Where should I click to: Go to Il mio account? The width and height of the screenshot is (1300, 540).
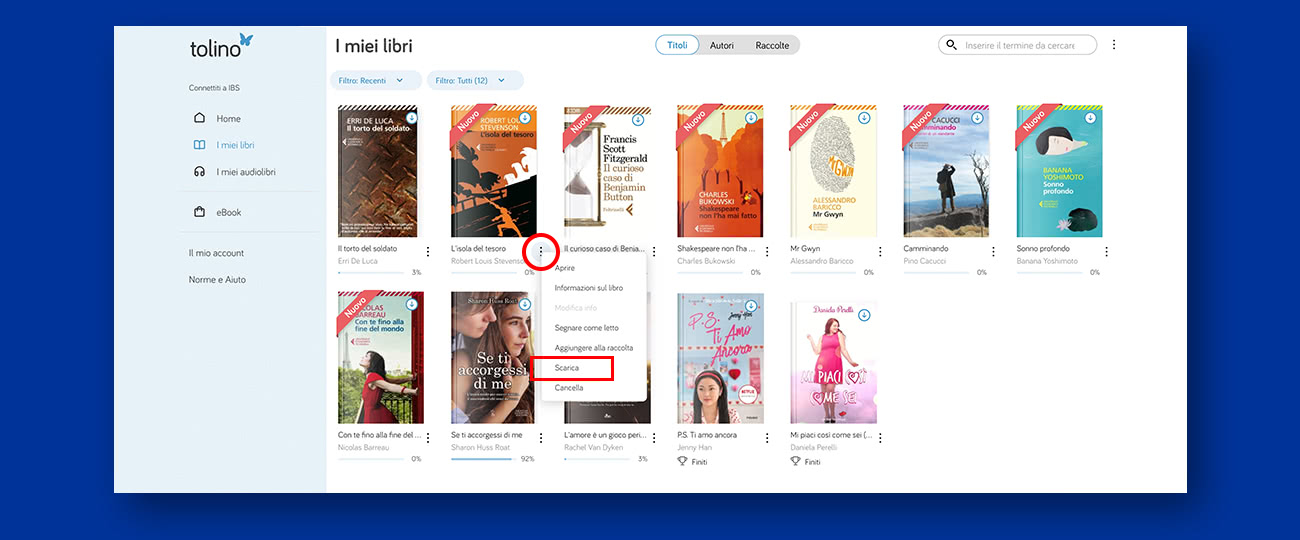pyautogui.click(x=216, y=253)
